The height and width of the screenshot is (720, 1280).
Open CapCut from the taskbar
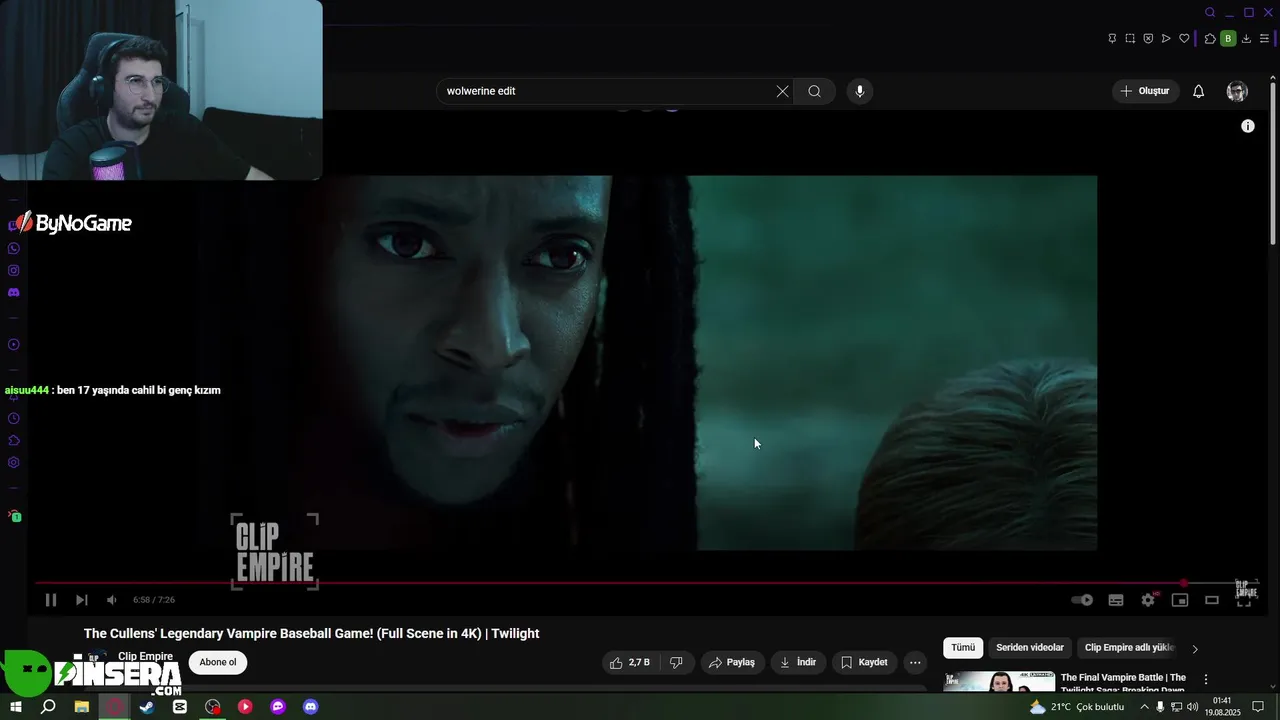click(180, 707)
